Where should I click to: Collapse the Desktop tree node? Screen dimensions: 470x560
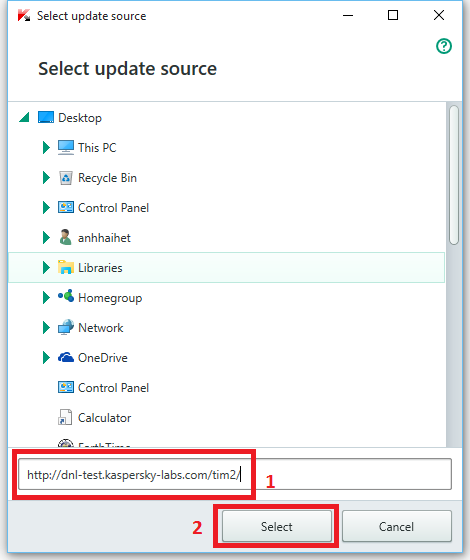pos(24,117)
